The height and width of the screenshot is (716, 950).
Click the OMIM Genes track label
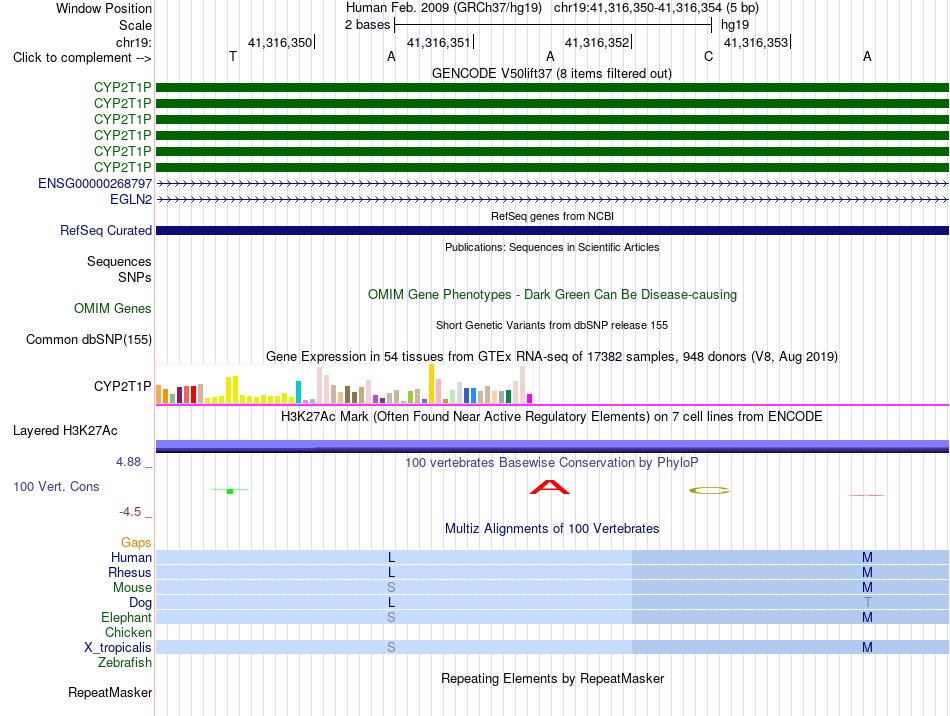pyautogui.click(x=113, y=308)
